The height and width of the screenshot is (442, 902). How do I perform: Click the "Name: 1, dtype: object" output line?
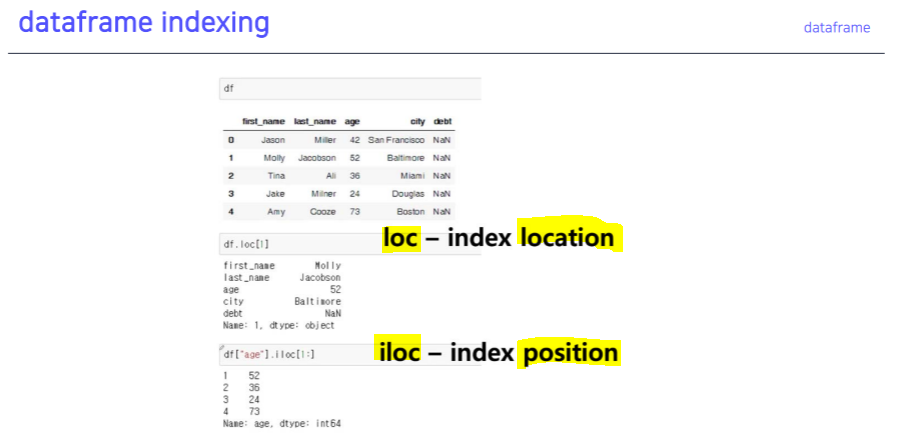tap(278, 326)
